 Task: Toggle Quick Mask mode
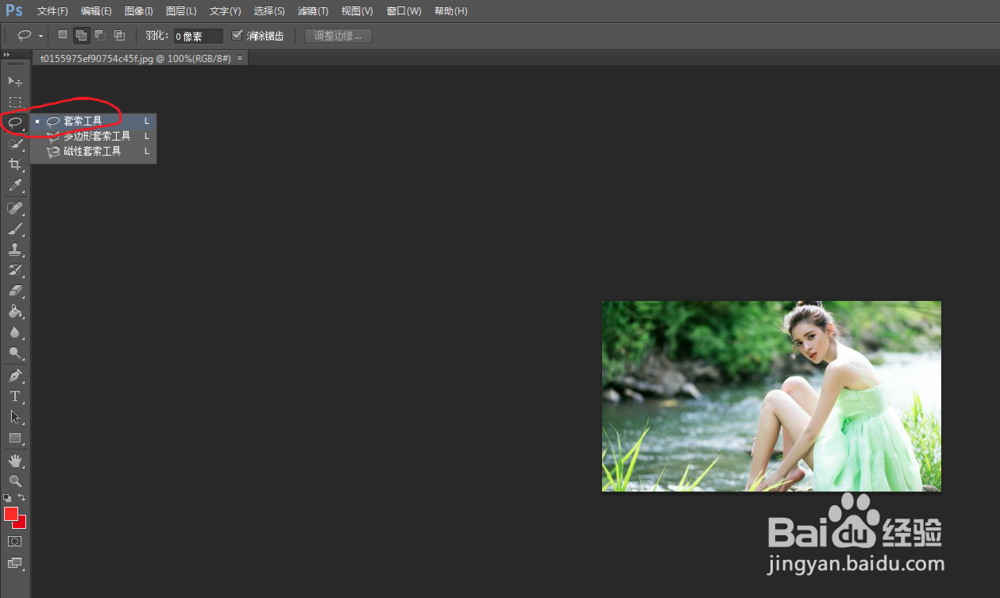pyautogui.click(x=15, y=541)
